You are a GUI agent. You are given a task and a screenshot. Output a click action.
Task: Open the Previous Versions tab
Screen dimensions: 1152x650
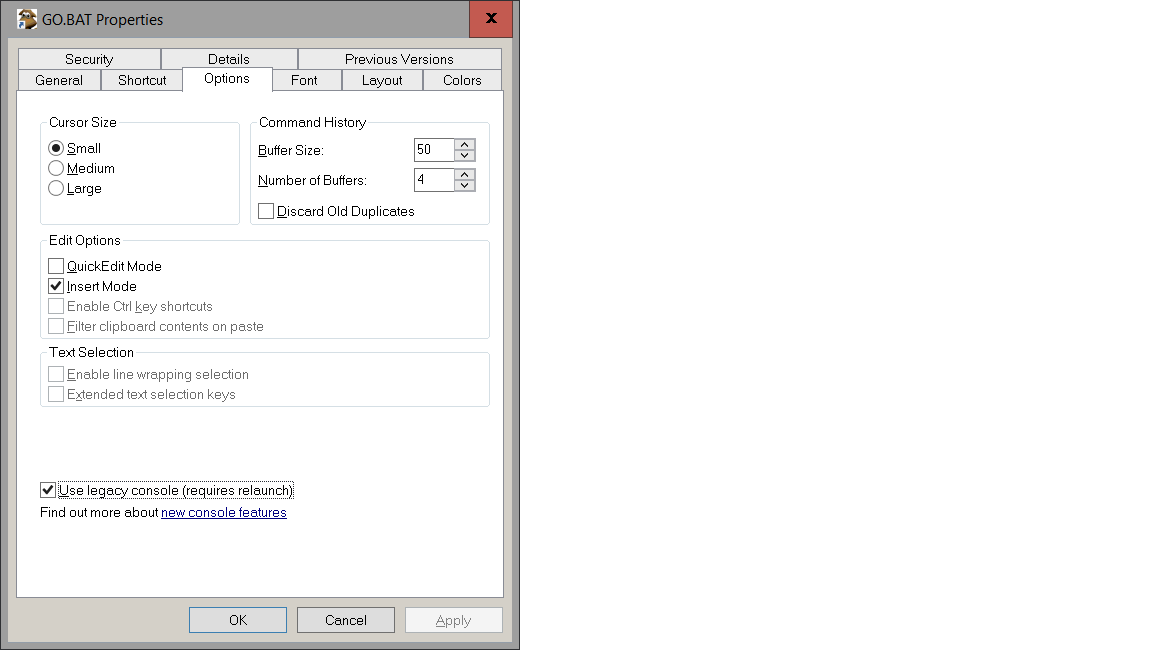point(399,59)
